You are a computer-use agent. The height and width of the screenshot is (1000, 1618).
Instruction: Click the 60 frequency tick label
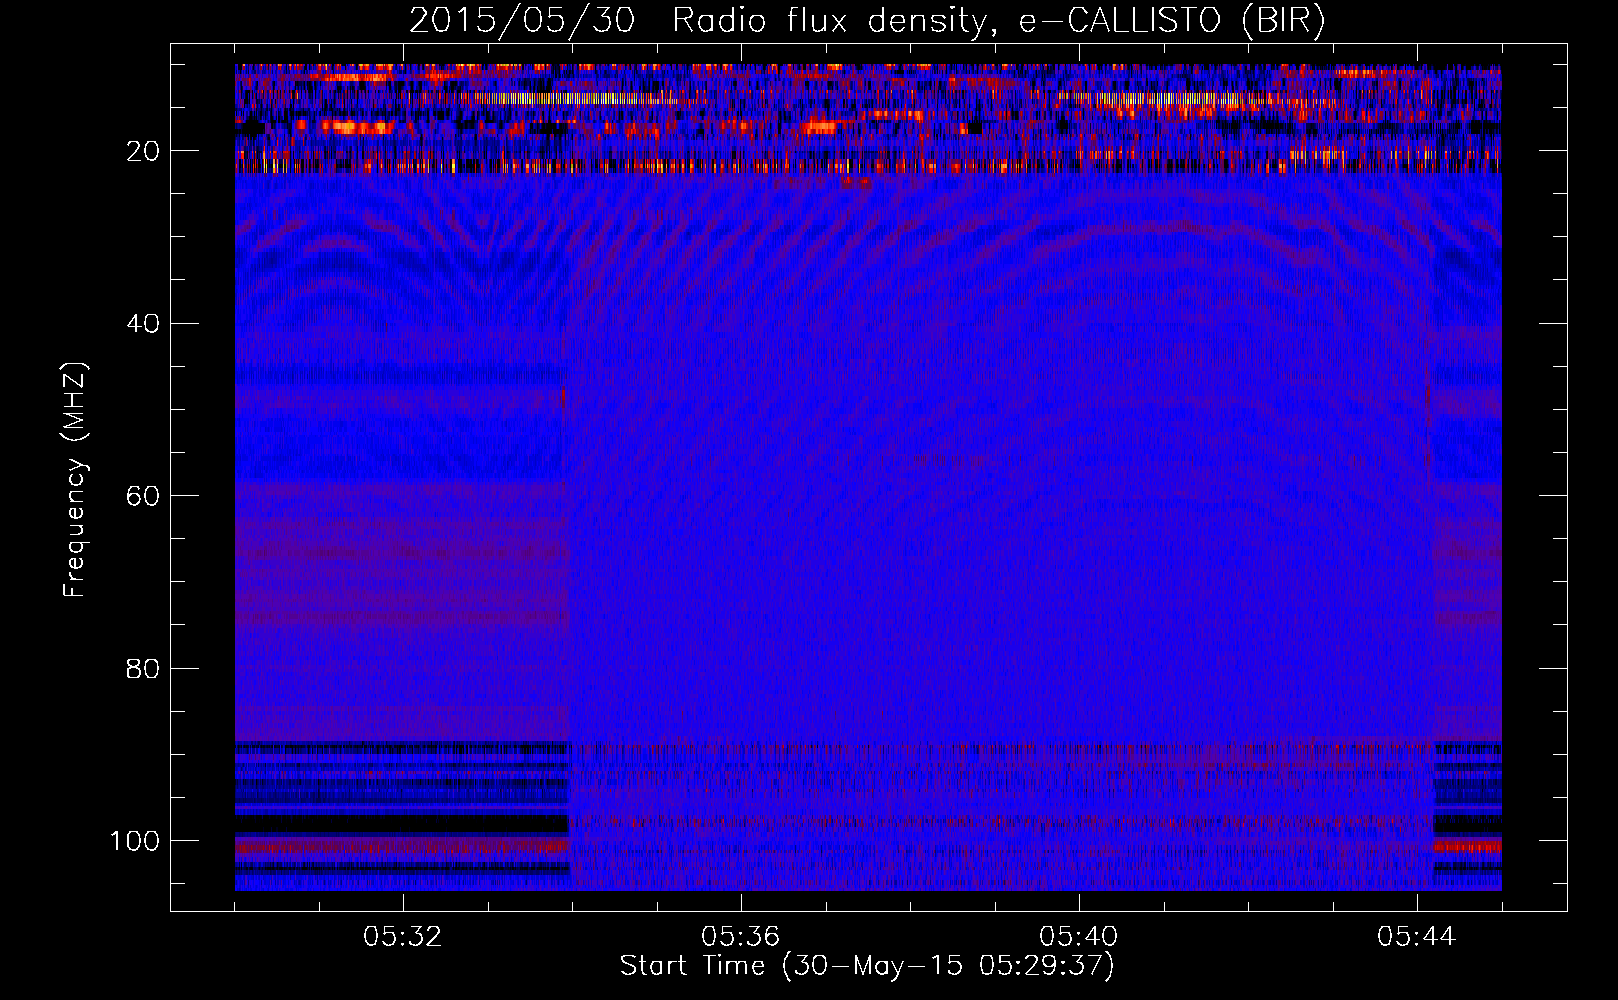click(143, 496)
